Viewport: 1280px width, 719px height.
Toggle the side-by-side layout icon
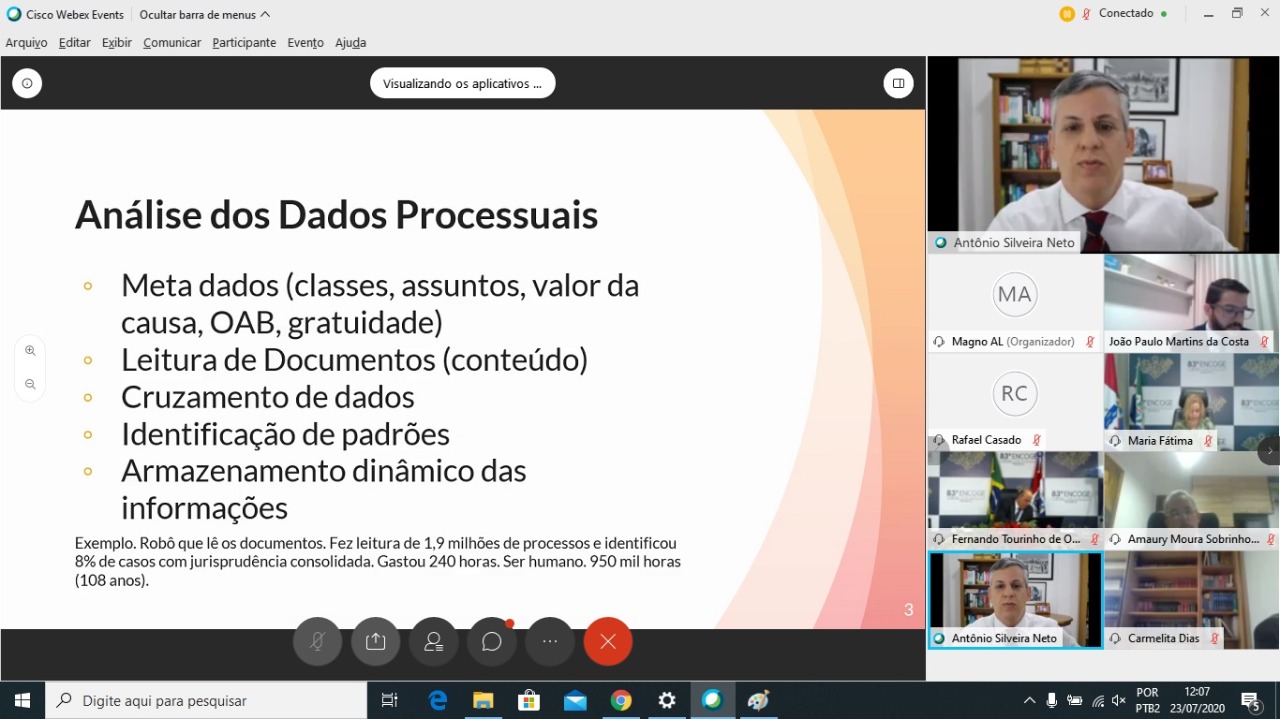[x=898, y=84]
